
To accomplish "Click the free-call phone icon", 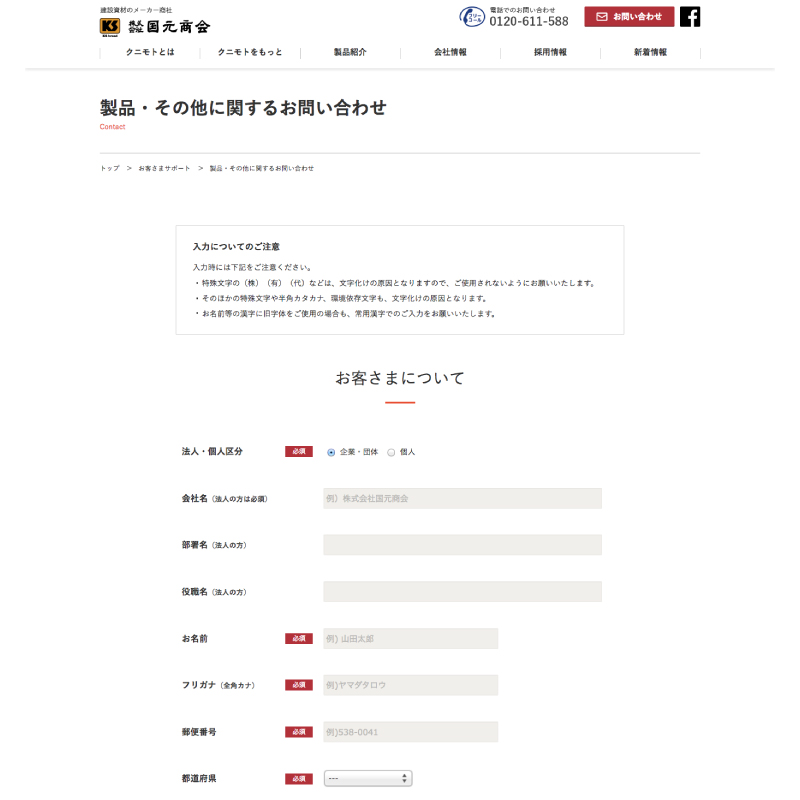I will [472, 17].
